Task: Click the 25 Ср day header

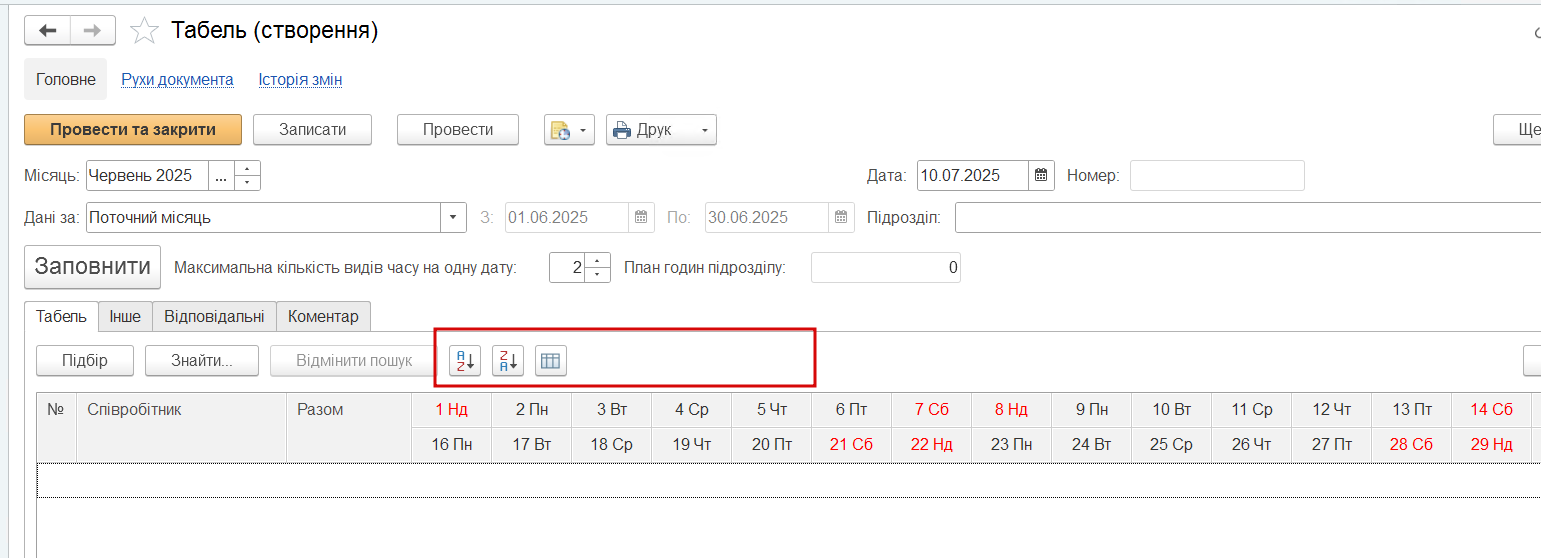Action: [x=1172, y=445]
